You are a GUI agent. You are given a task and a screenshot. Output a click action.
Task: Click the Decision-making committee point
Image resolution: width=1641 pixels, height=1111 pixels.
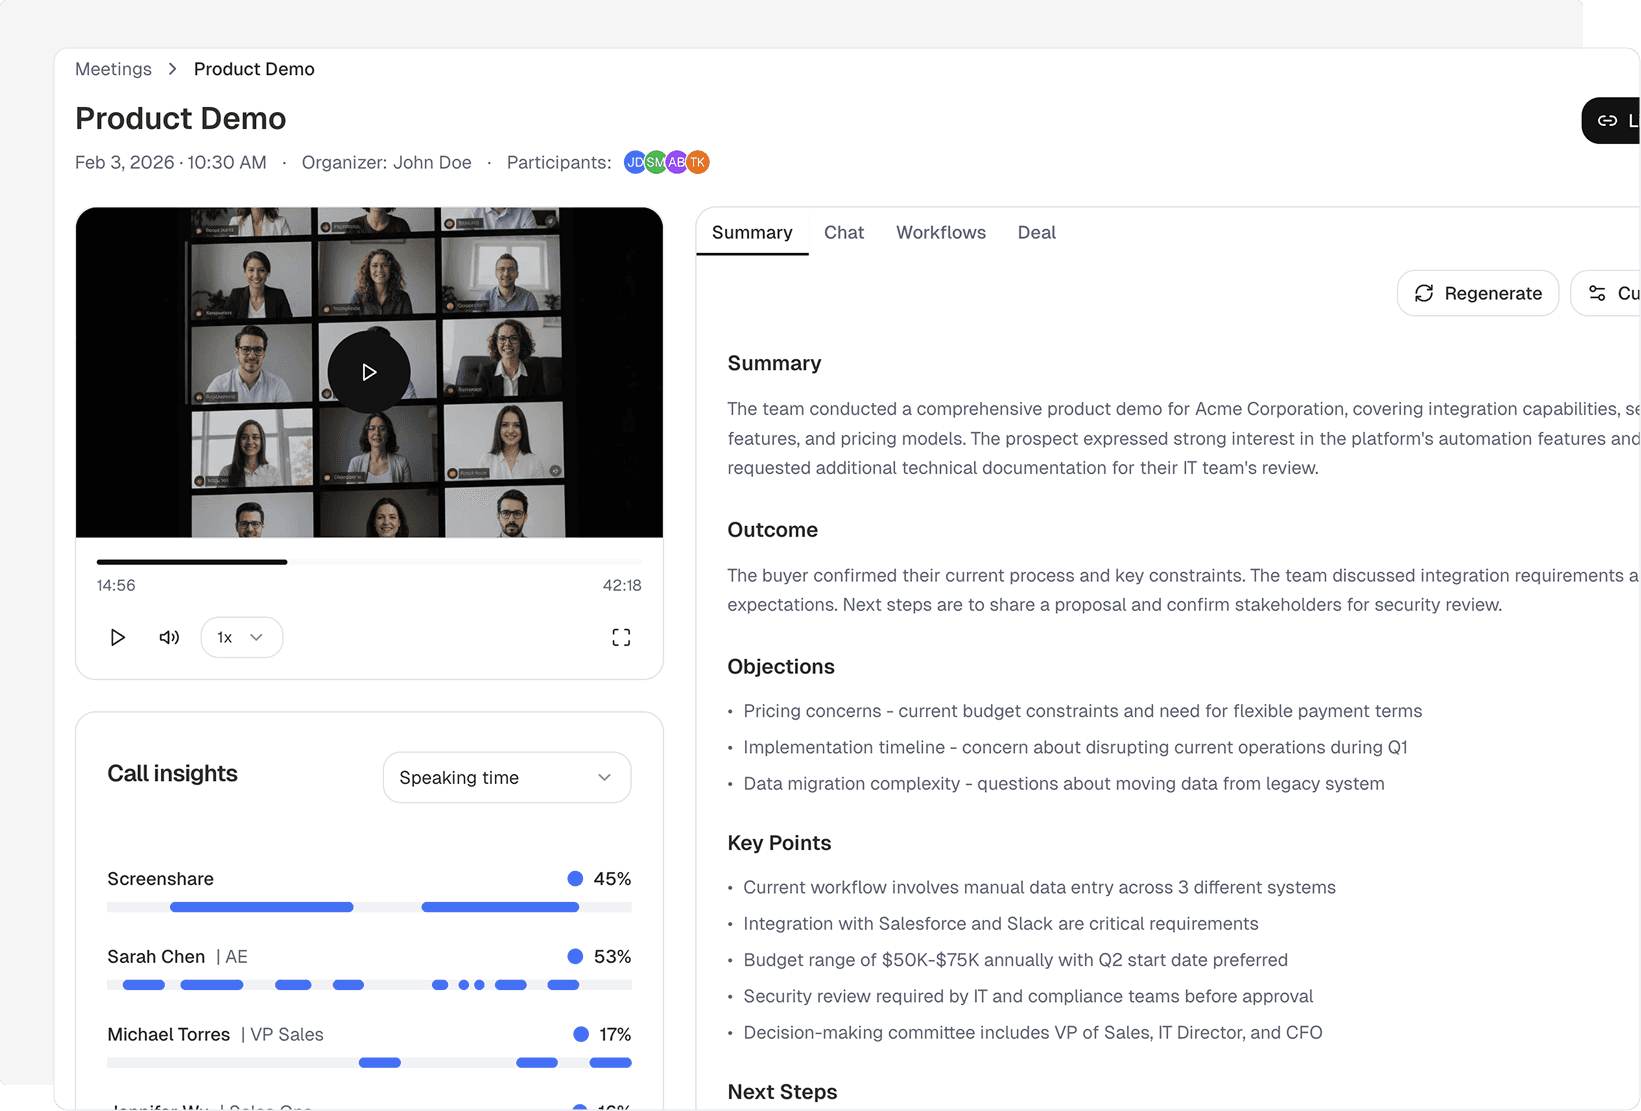[x=1033, y=1033]
